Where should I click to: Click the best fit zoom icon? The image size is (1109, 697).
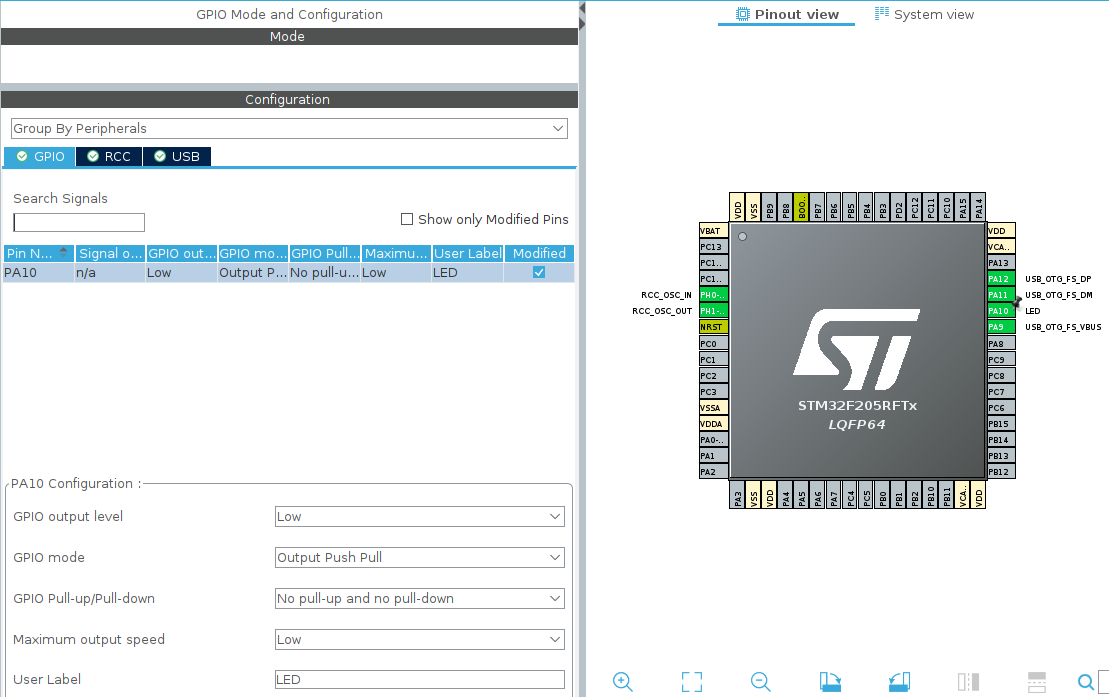[691, 681]
